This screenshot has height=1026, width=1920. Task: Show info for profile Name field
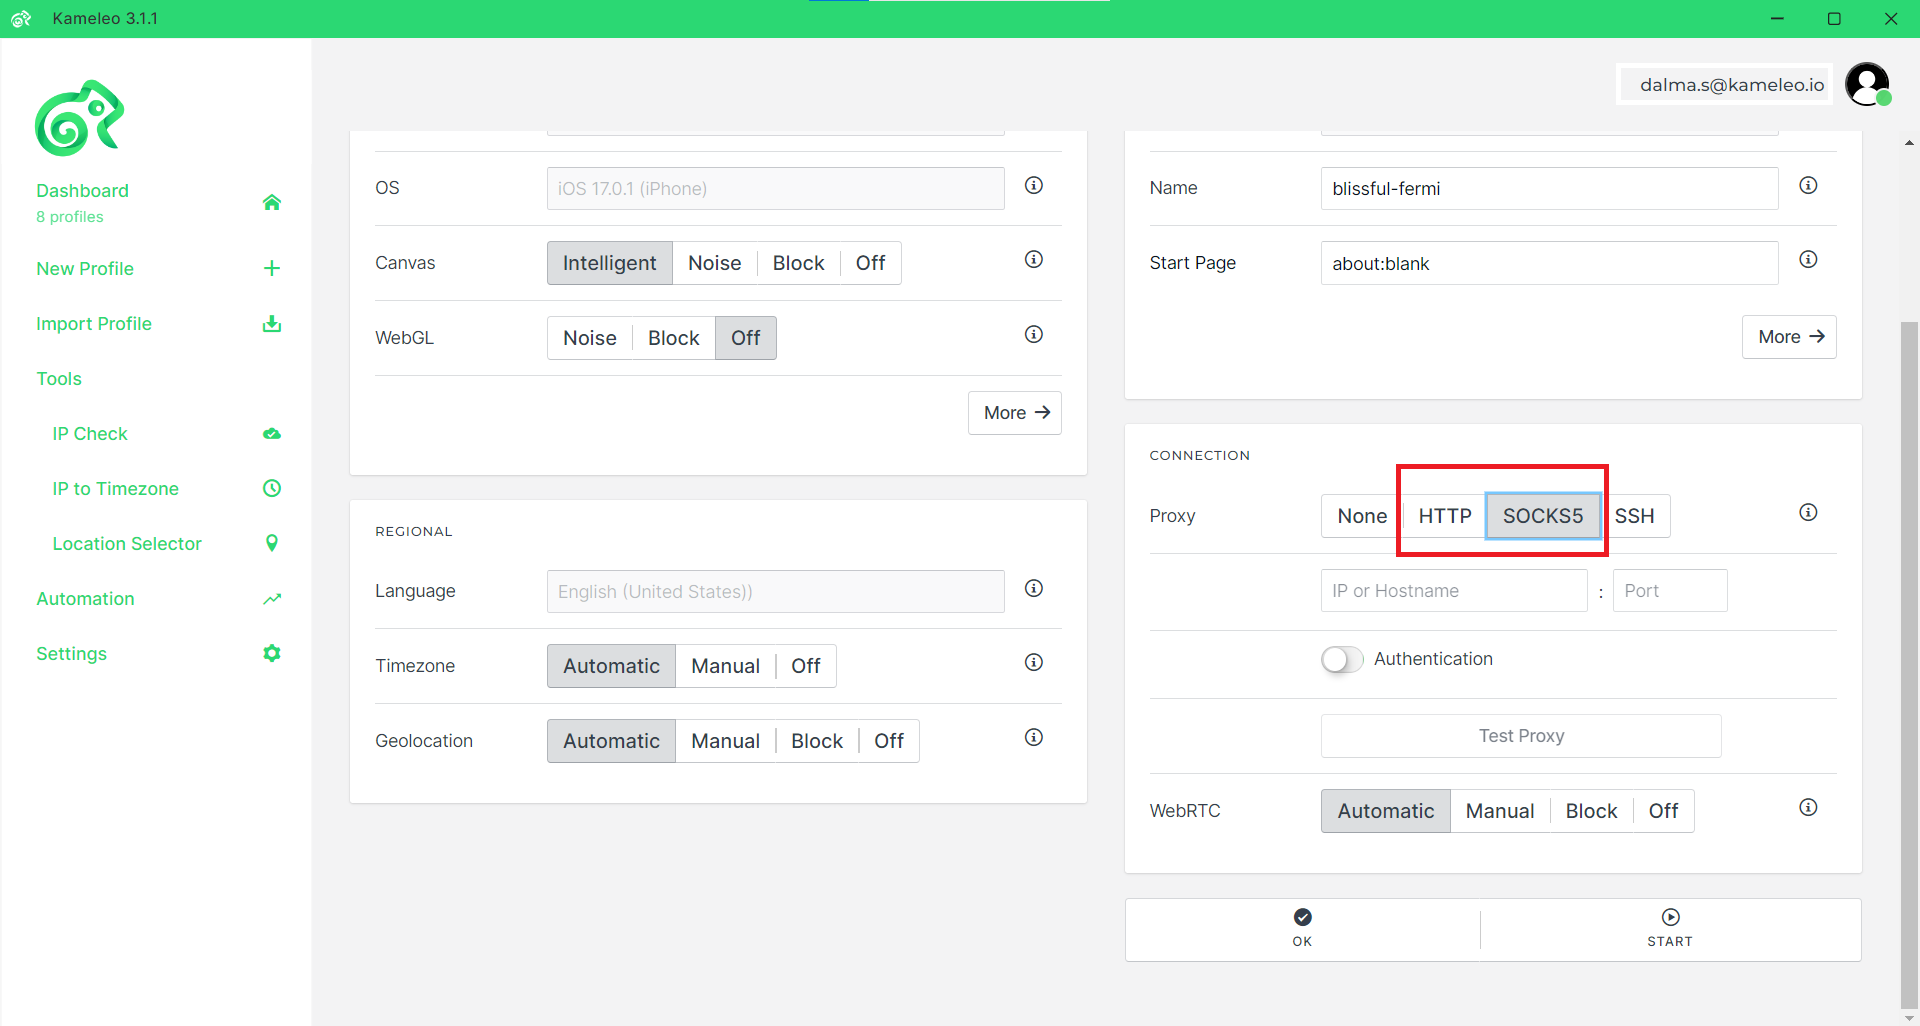(x=1808, y=185)
